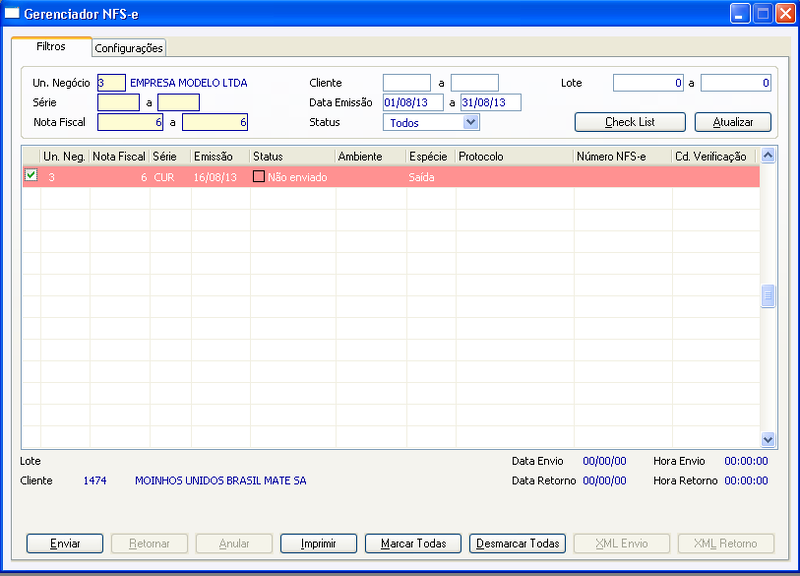The image size is (800, 576).
Task: Click the Protocolo column header
Action: pos(515,156)
